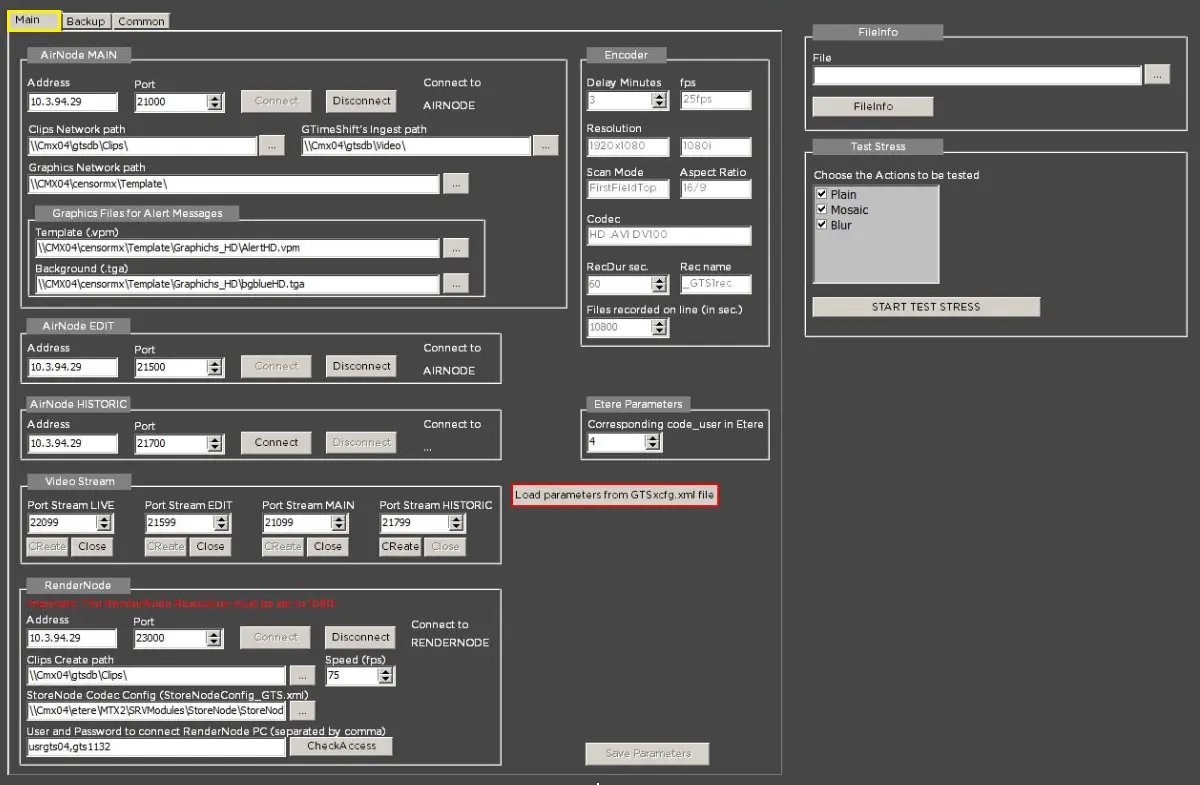Change RenderNode Speed fps spinner
1200x785 pixels.
click(x=386, y=676)
